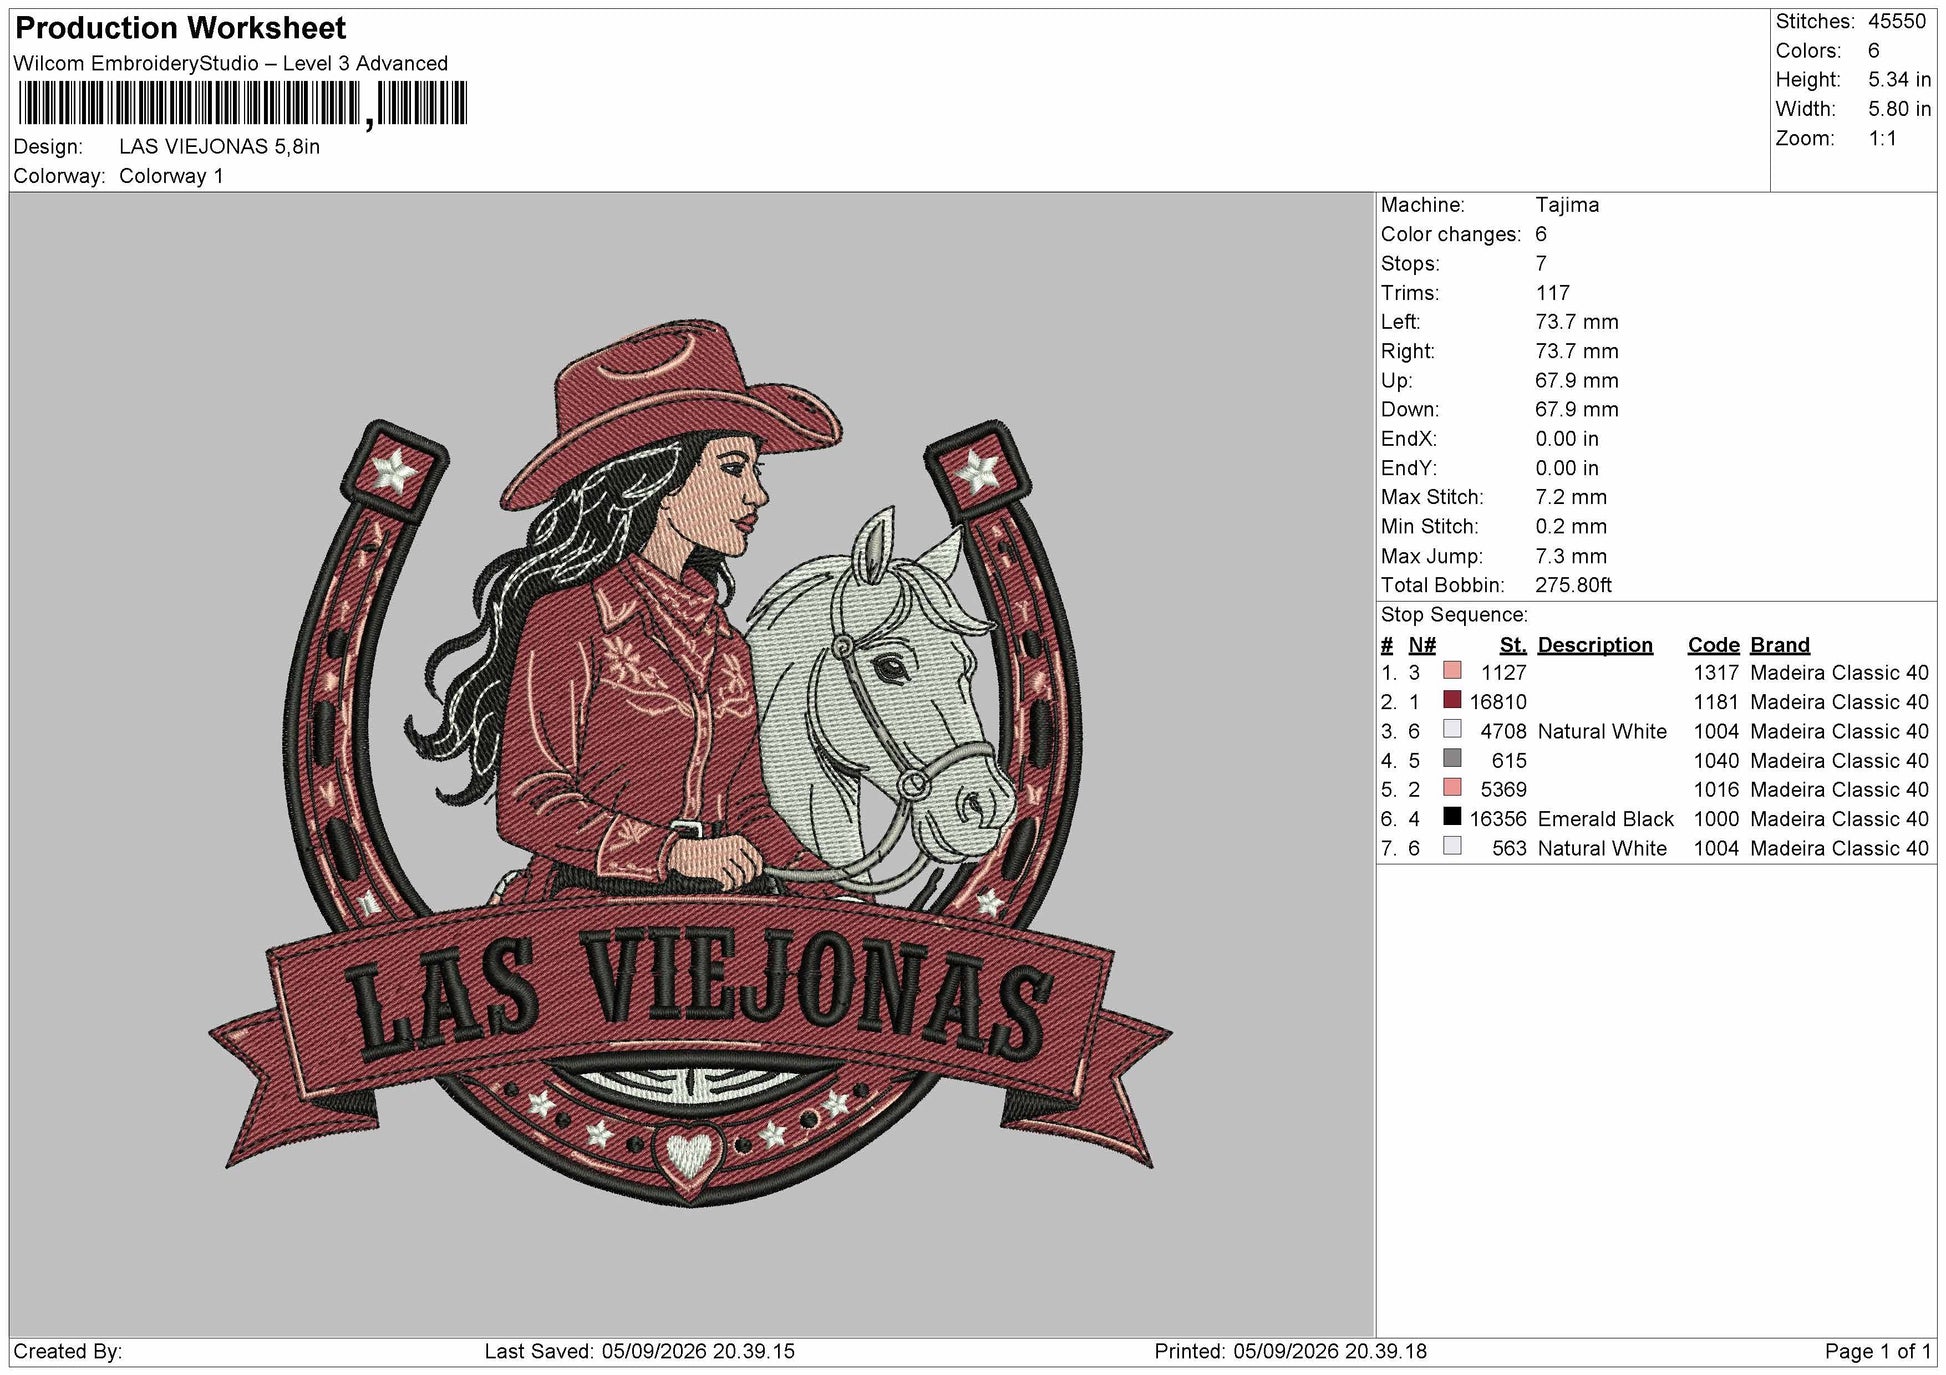The height and width of the screenshot is (1375, 1946).
Task: Click the LAS VIEJONAS banner text
Action: 697,995
